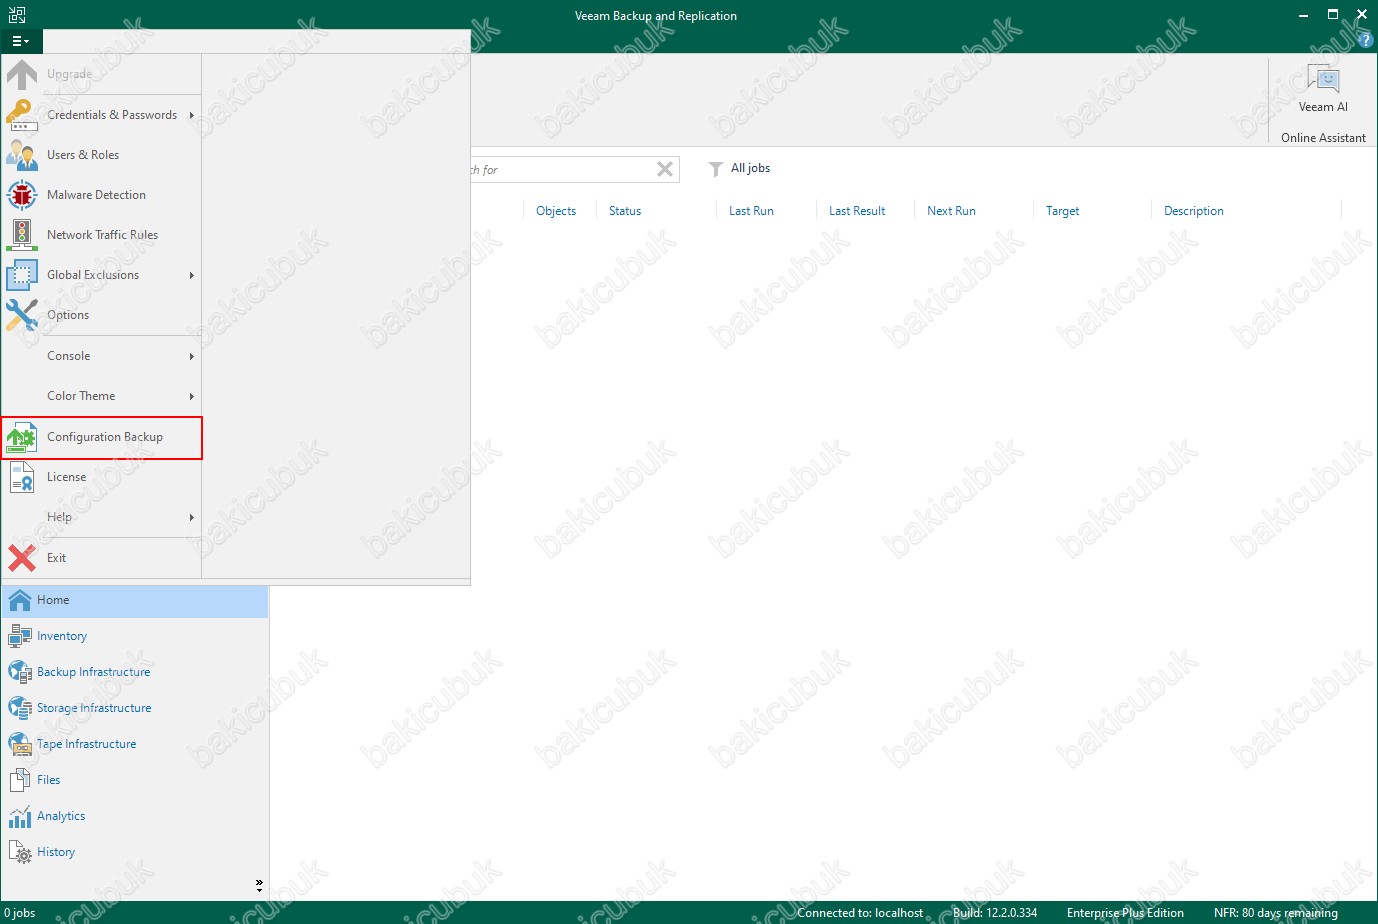
Task: Clear the search box with the X
Action: (x=665, y=169)
